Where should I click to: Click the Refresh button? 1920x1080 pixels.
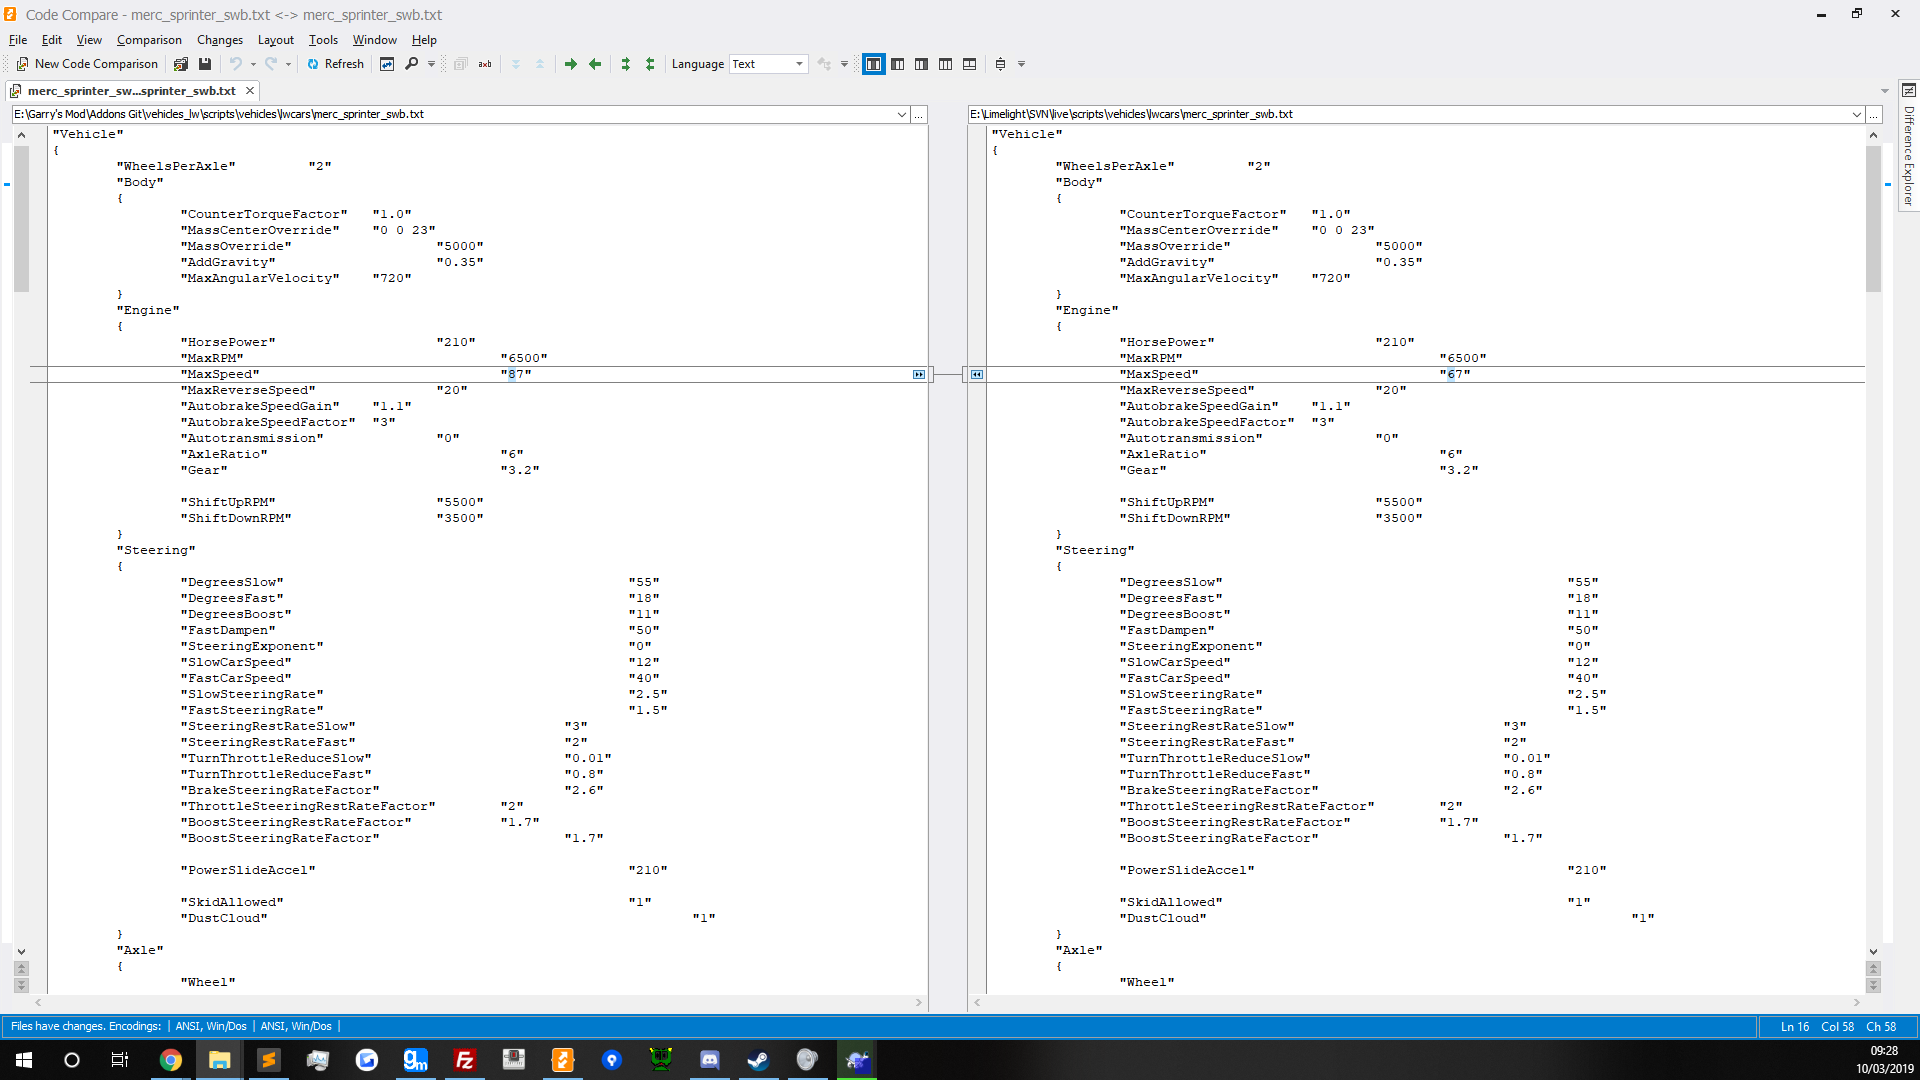point(336,64)
